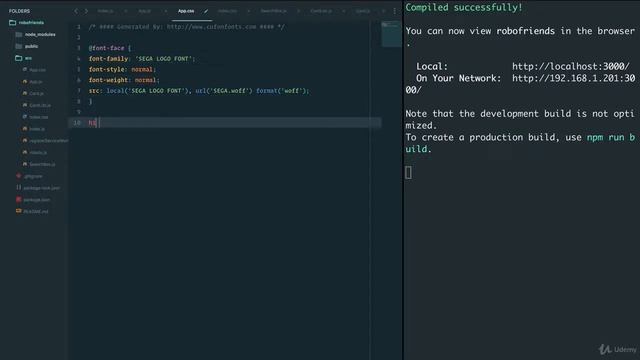
Task: Click the font-style: normal line
Action: pos(122,69)
